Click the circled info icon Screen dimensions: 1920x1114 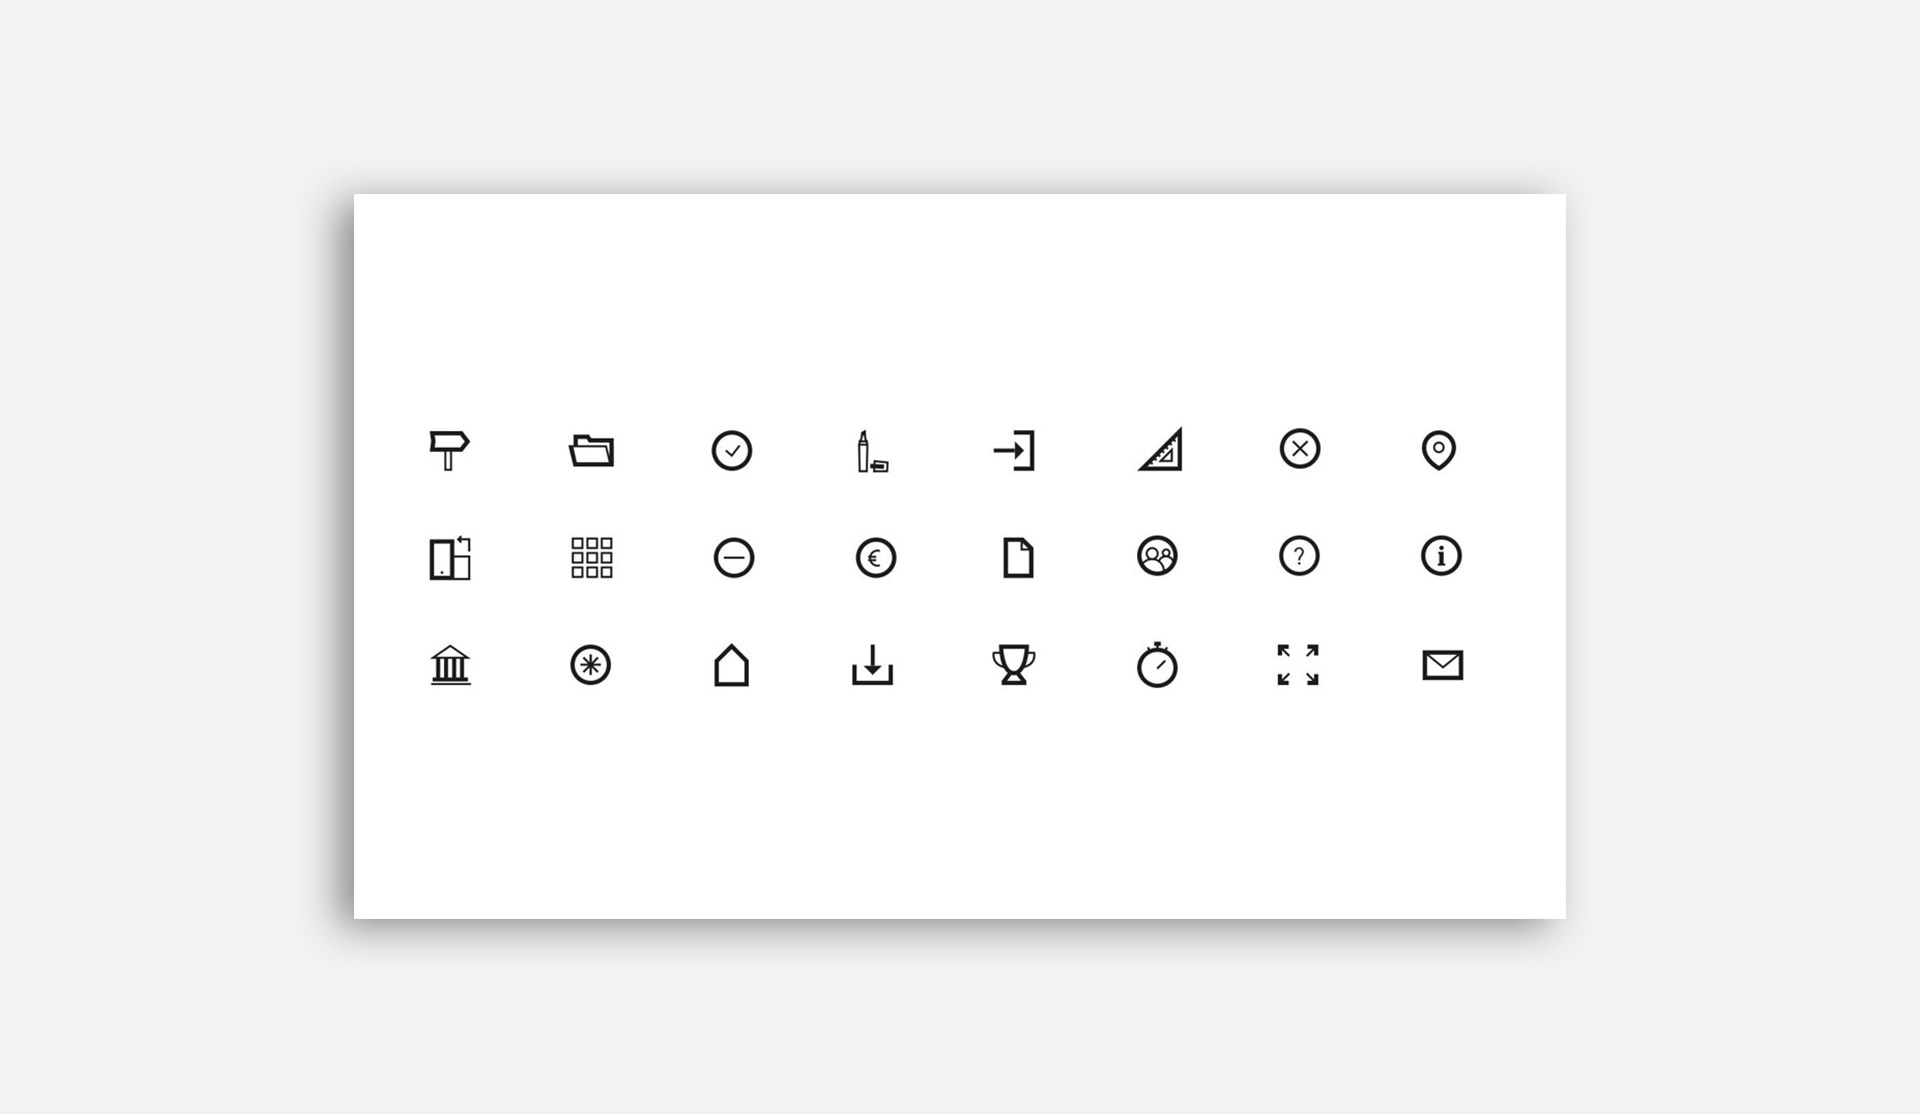click(1441, 556)
